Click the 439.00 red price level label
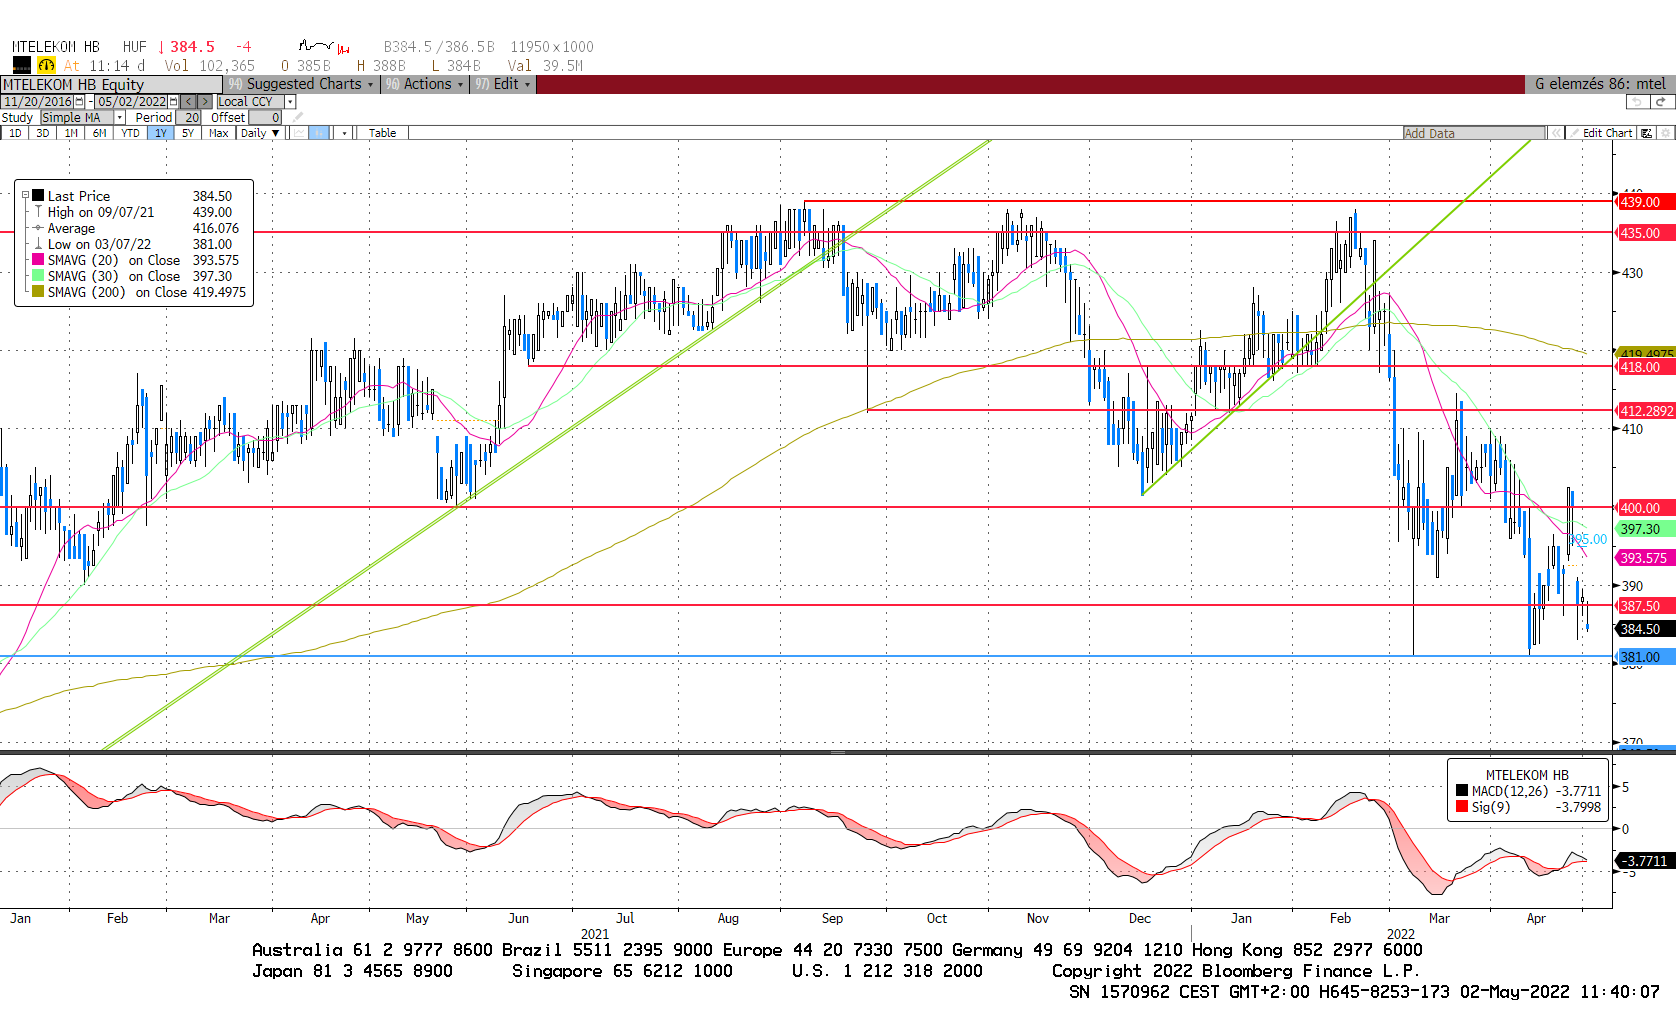Viewport: 1676px width, 1035px height. coord(1646,202)
